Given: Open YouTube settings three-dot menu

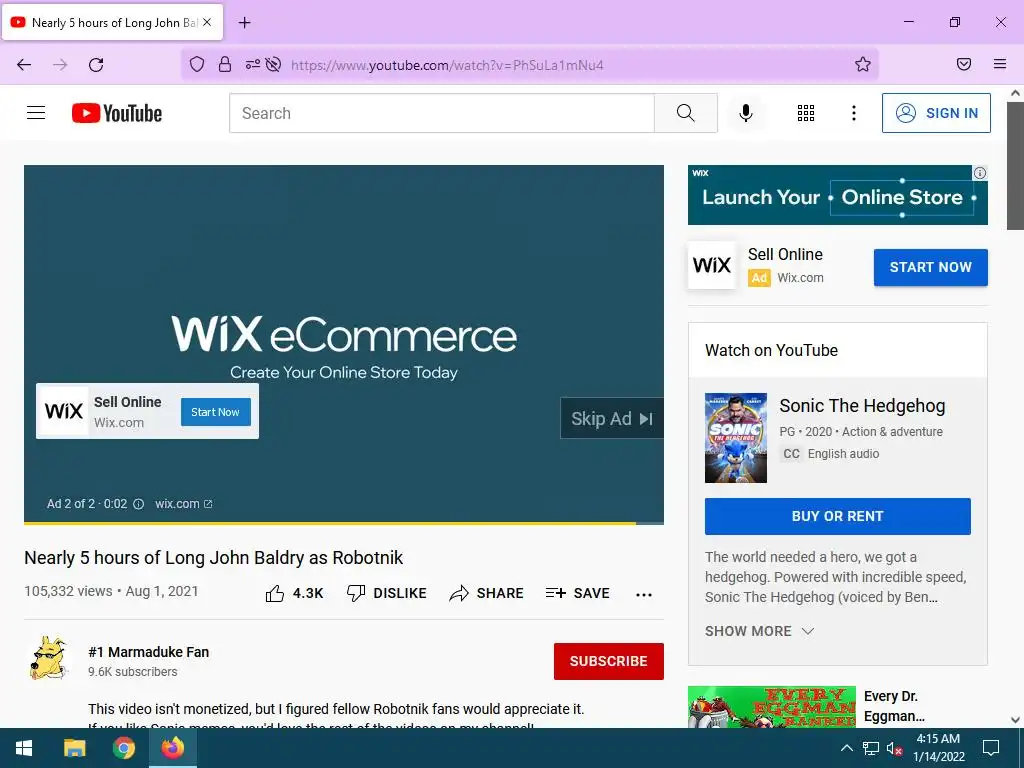Looking at the screenshot, I should pyautogui.click(x=854, y=113).
